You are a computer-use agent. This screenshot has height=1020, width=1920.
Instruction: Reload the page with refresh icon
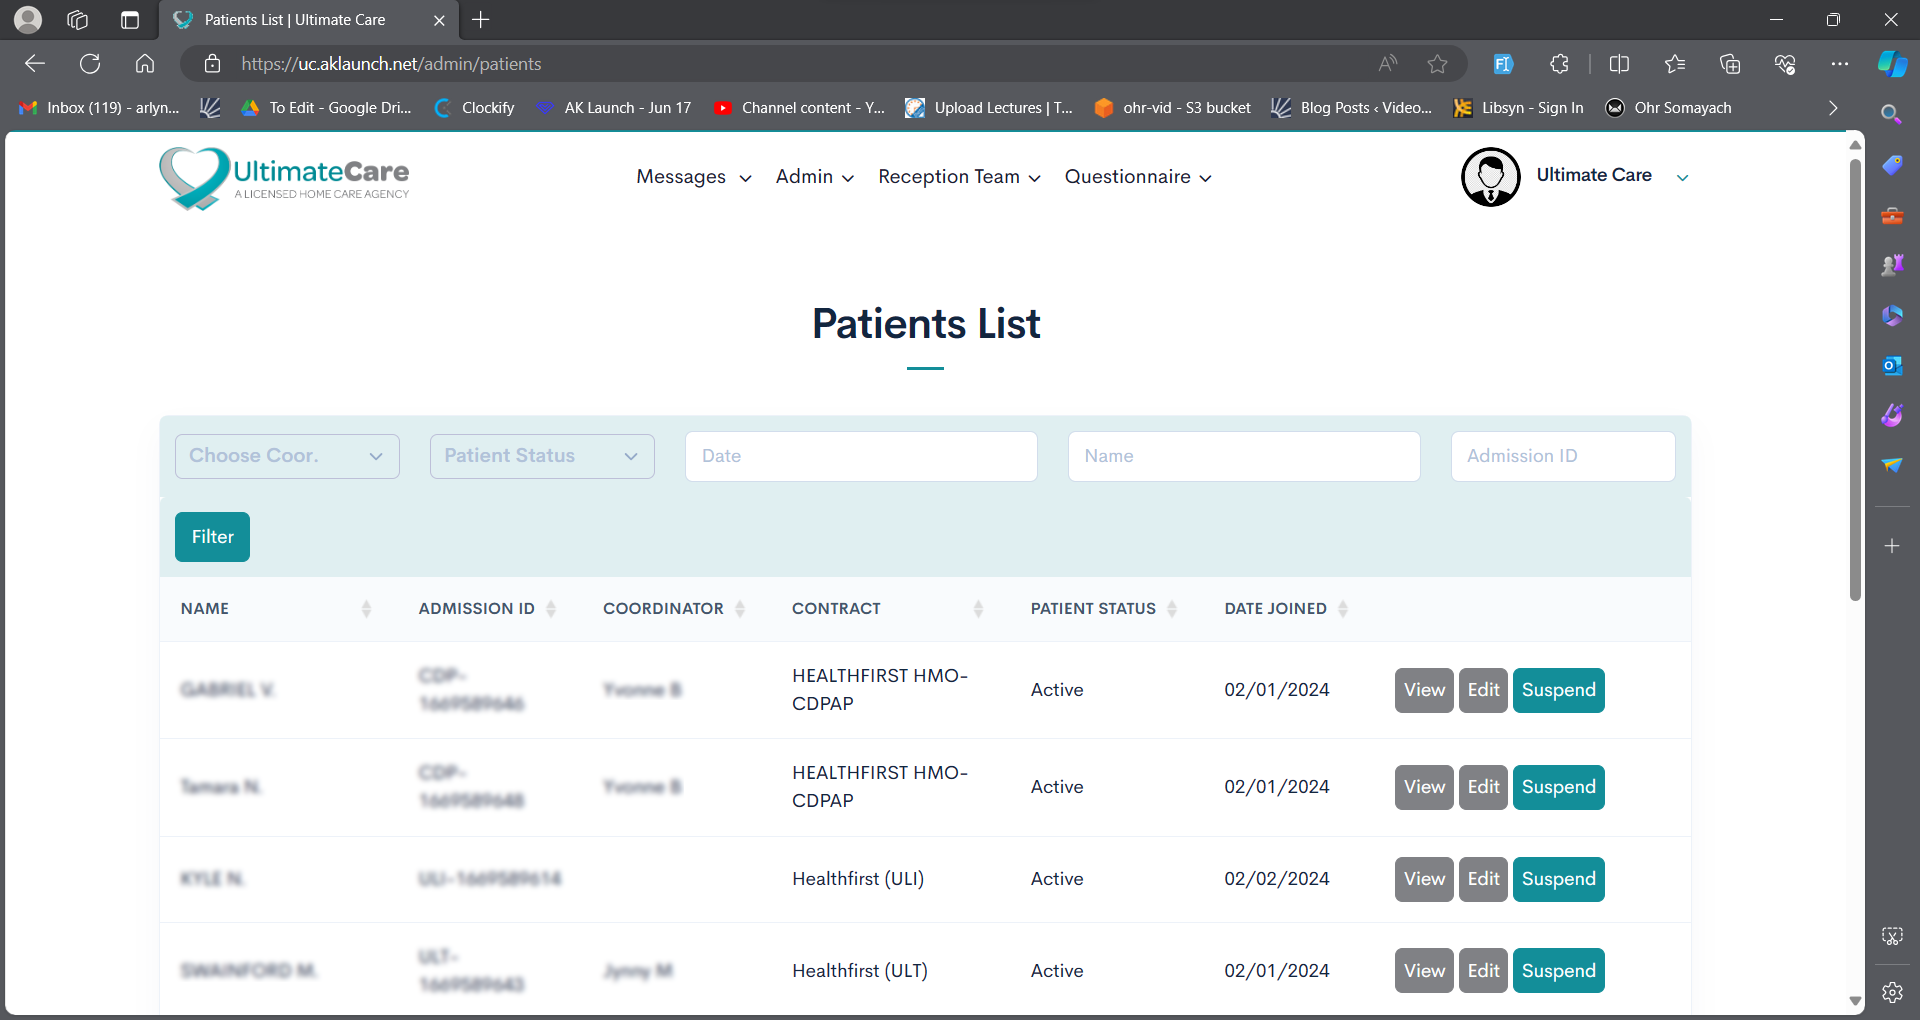coord(90,64)
